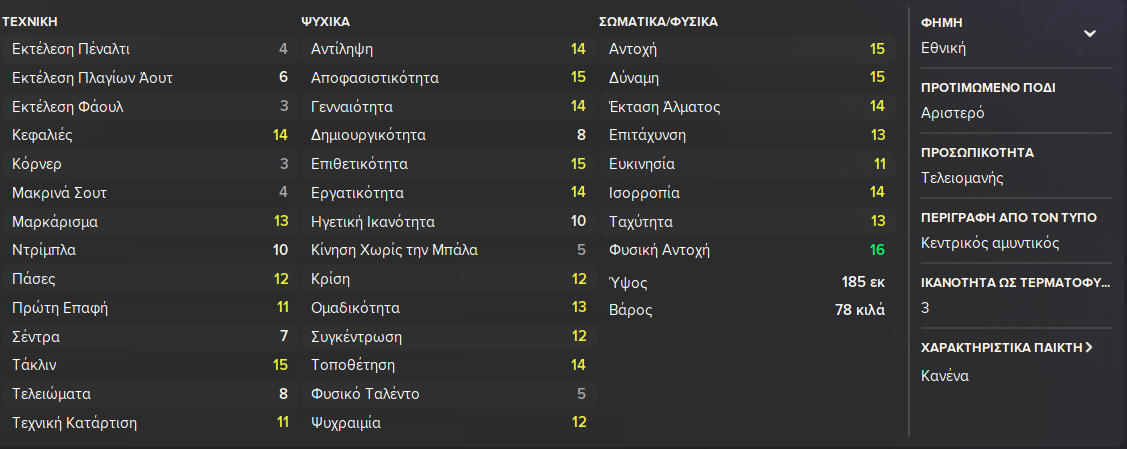The width and height of the screenshot is (1127, 449).
Task: Click the Τάκλιν attribute row
Action: pos(149,365)
